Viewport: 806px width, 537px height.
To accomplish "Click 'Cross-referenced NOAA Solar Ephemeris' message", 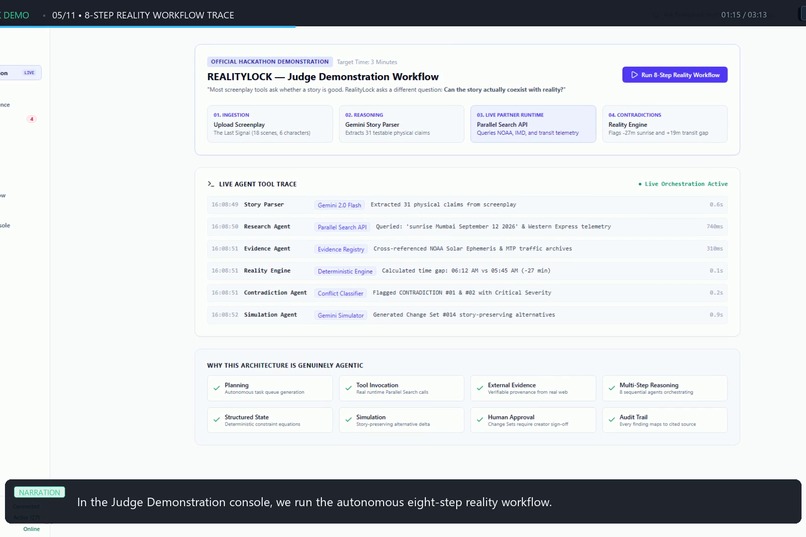I will [472, 249].
